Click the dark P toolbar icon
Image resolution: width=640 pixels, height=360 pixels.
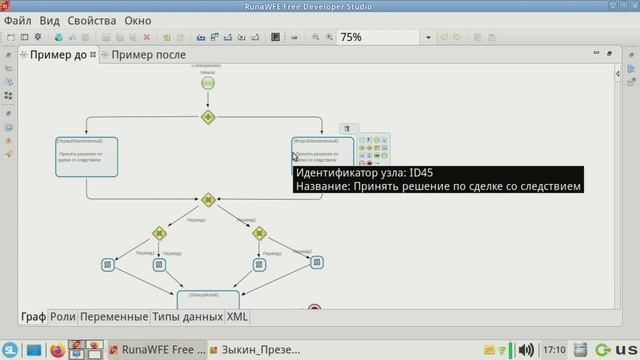click(x=276, y=37)
